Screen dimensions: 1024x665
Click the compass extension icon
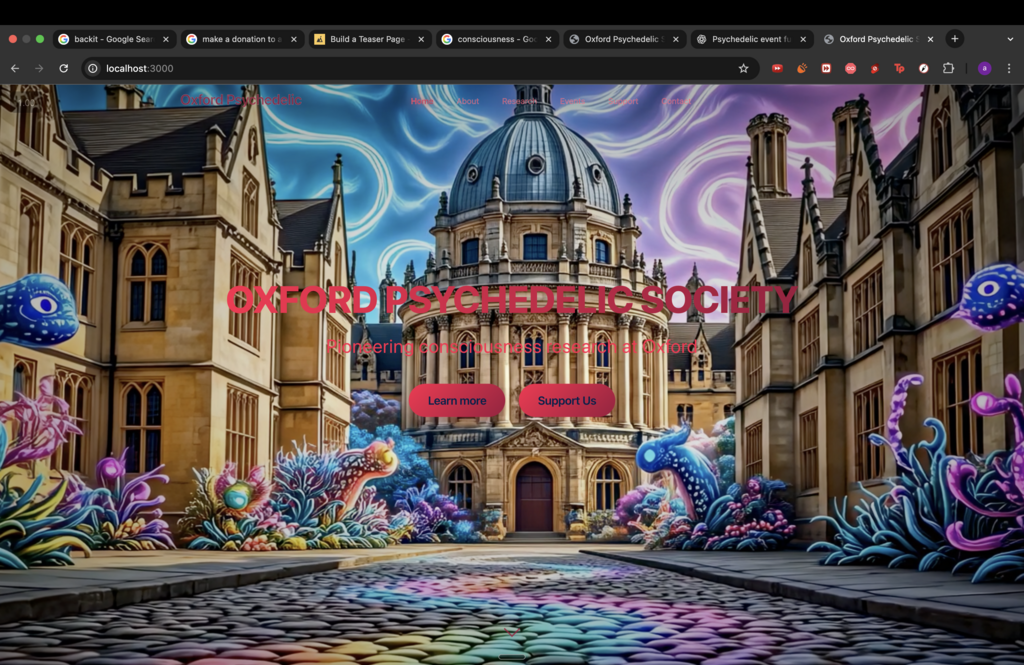pos(923,68)
